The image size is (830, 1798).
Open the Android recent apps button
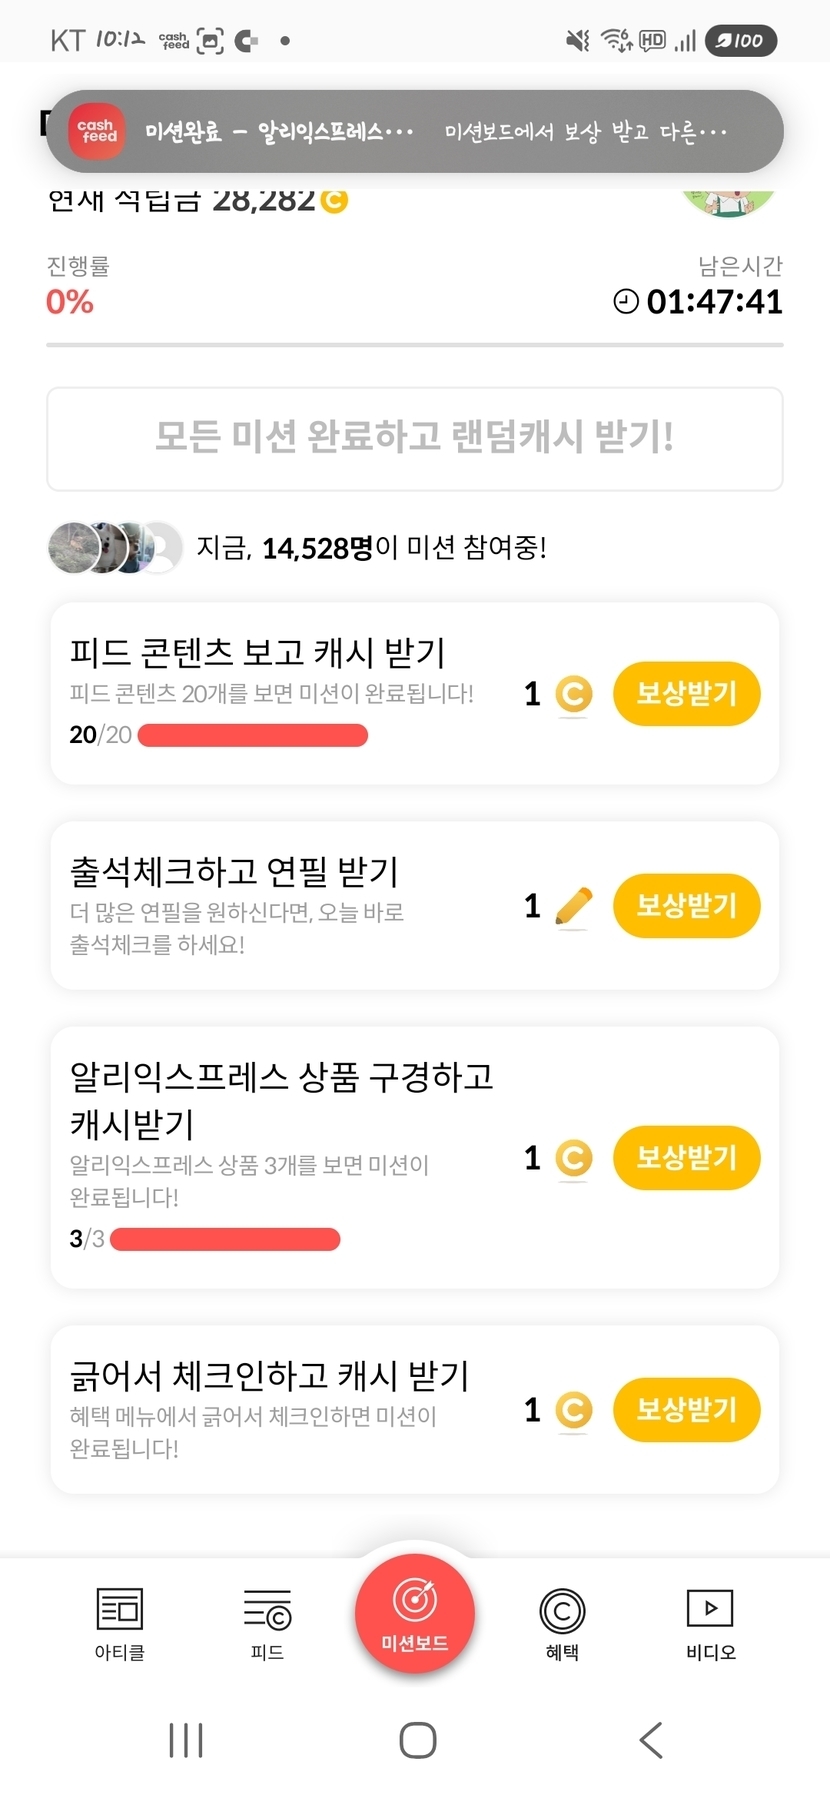tap(186, 1740)
